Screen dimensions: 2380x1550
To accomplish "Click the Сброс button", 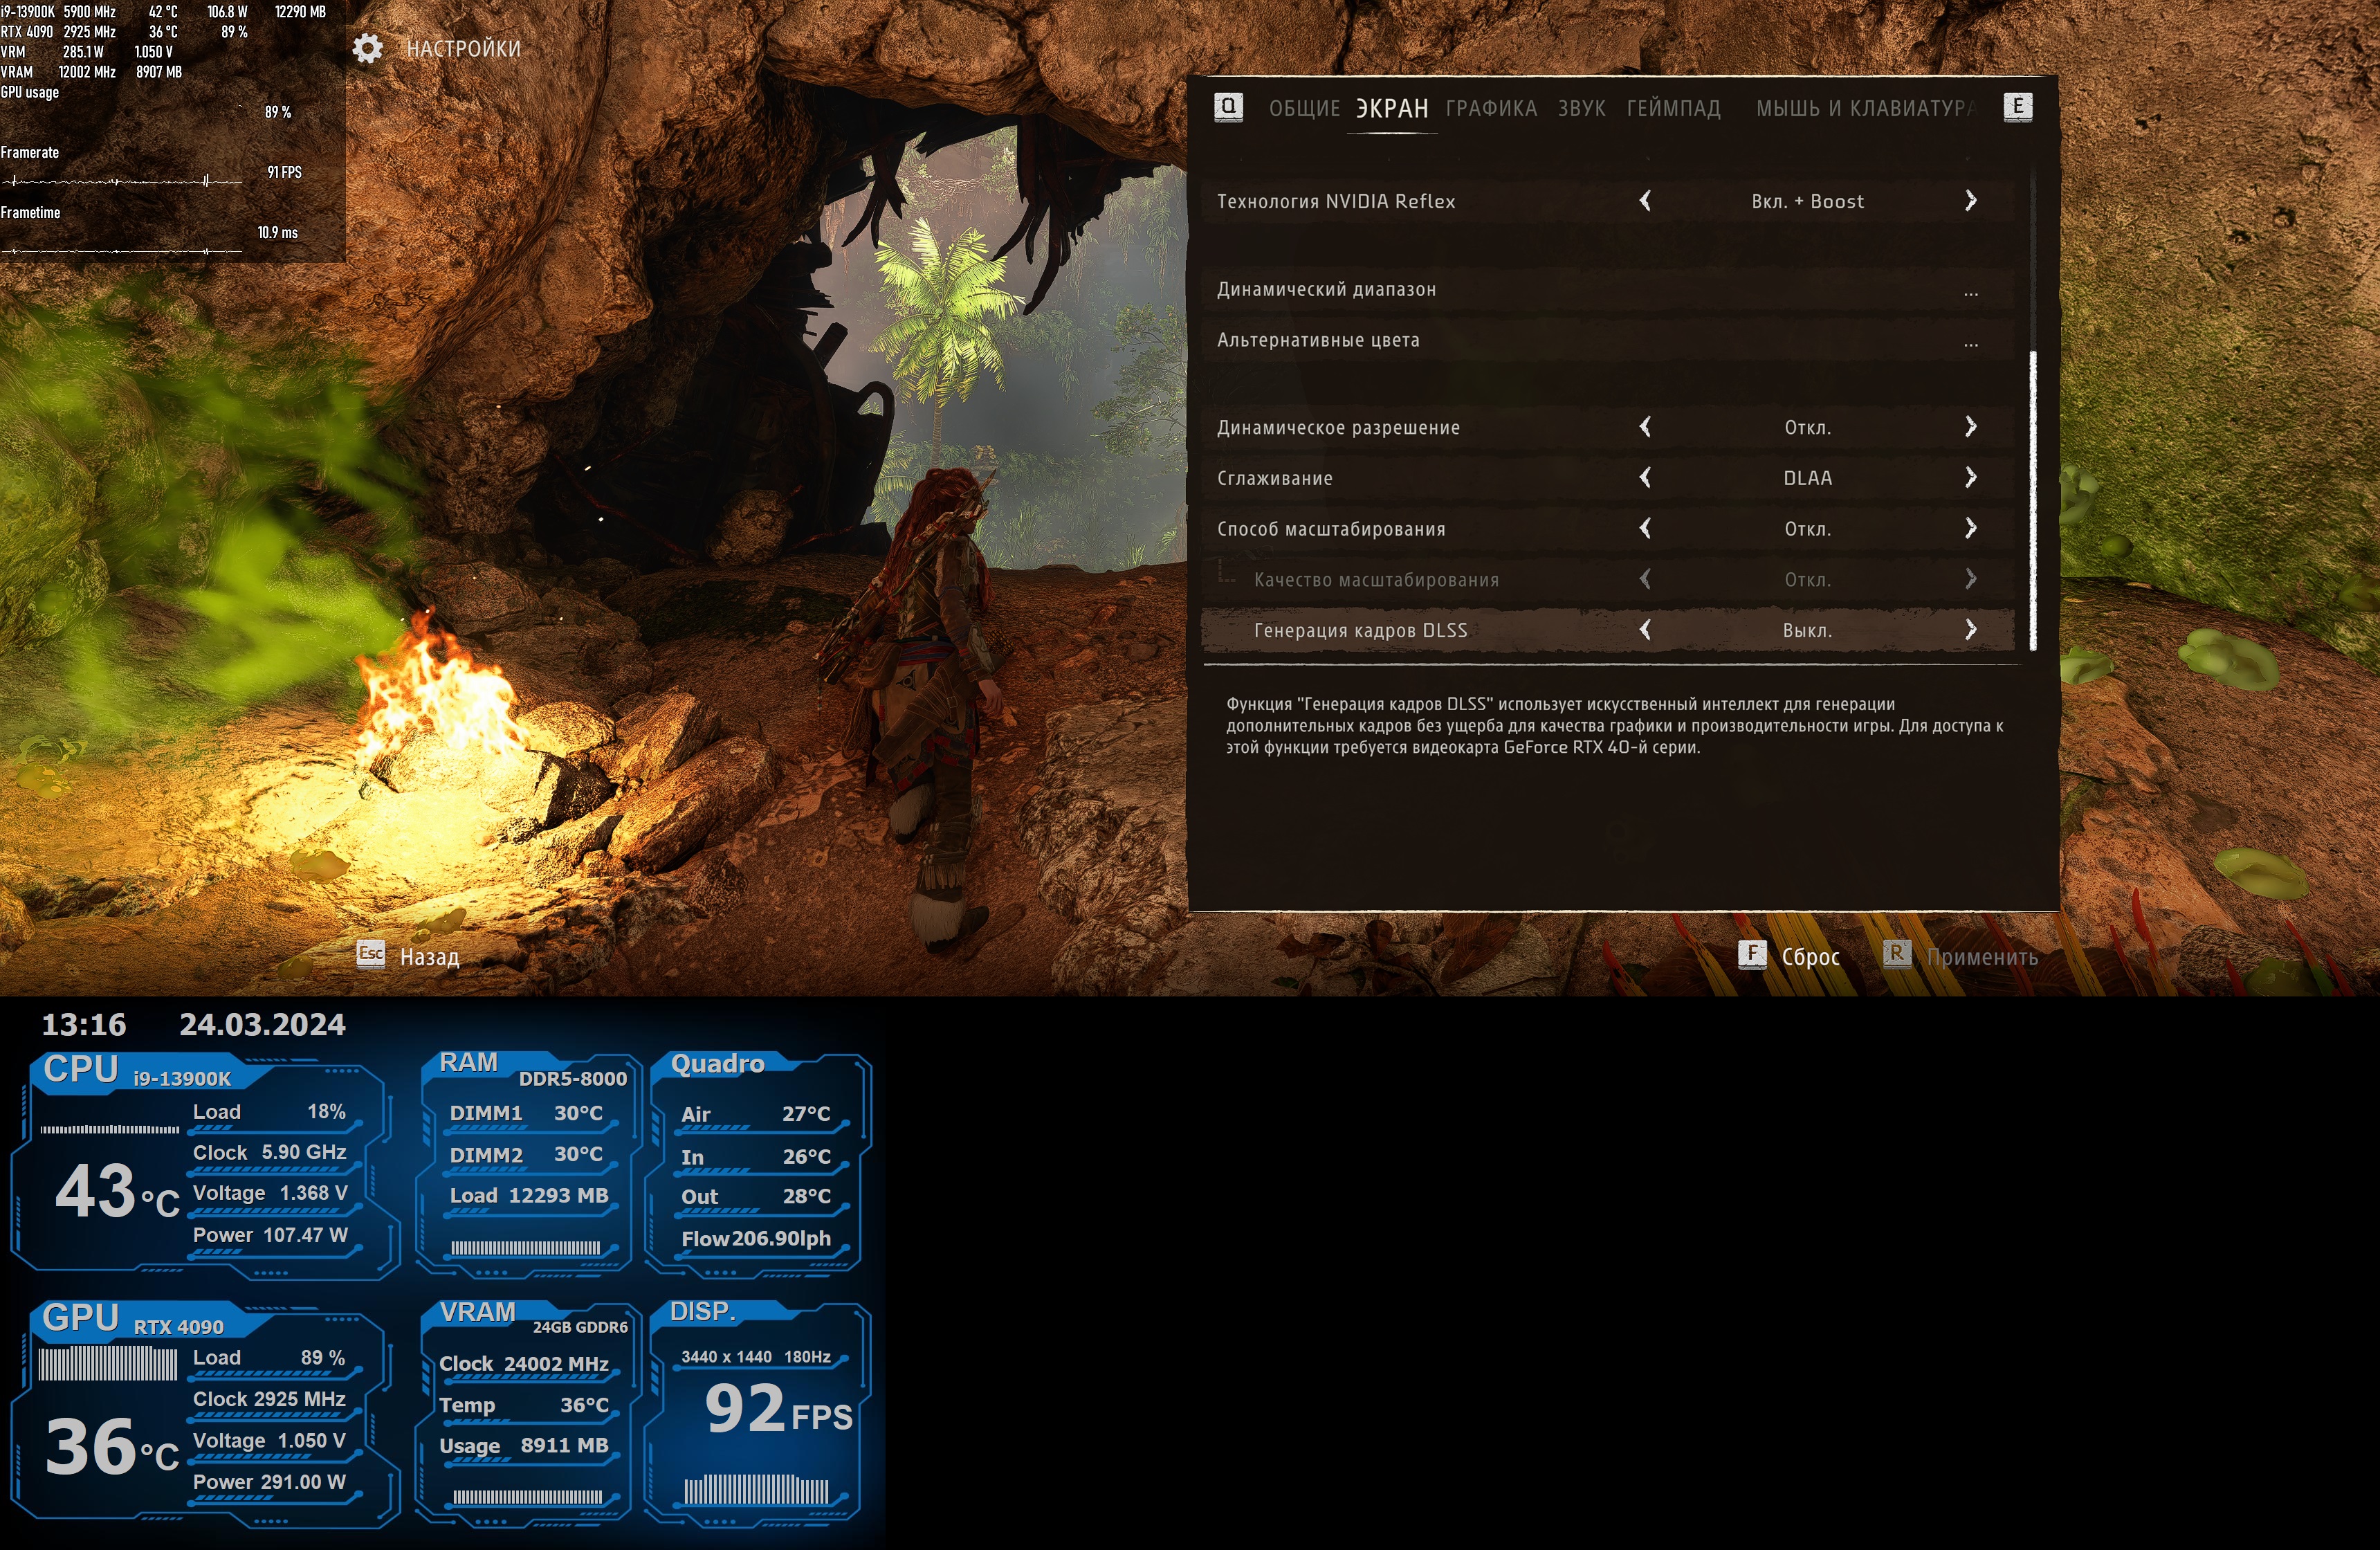I will coord(1810,957).
